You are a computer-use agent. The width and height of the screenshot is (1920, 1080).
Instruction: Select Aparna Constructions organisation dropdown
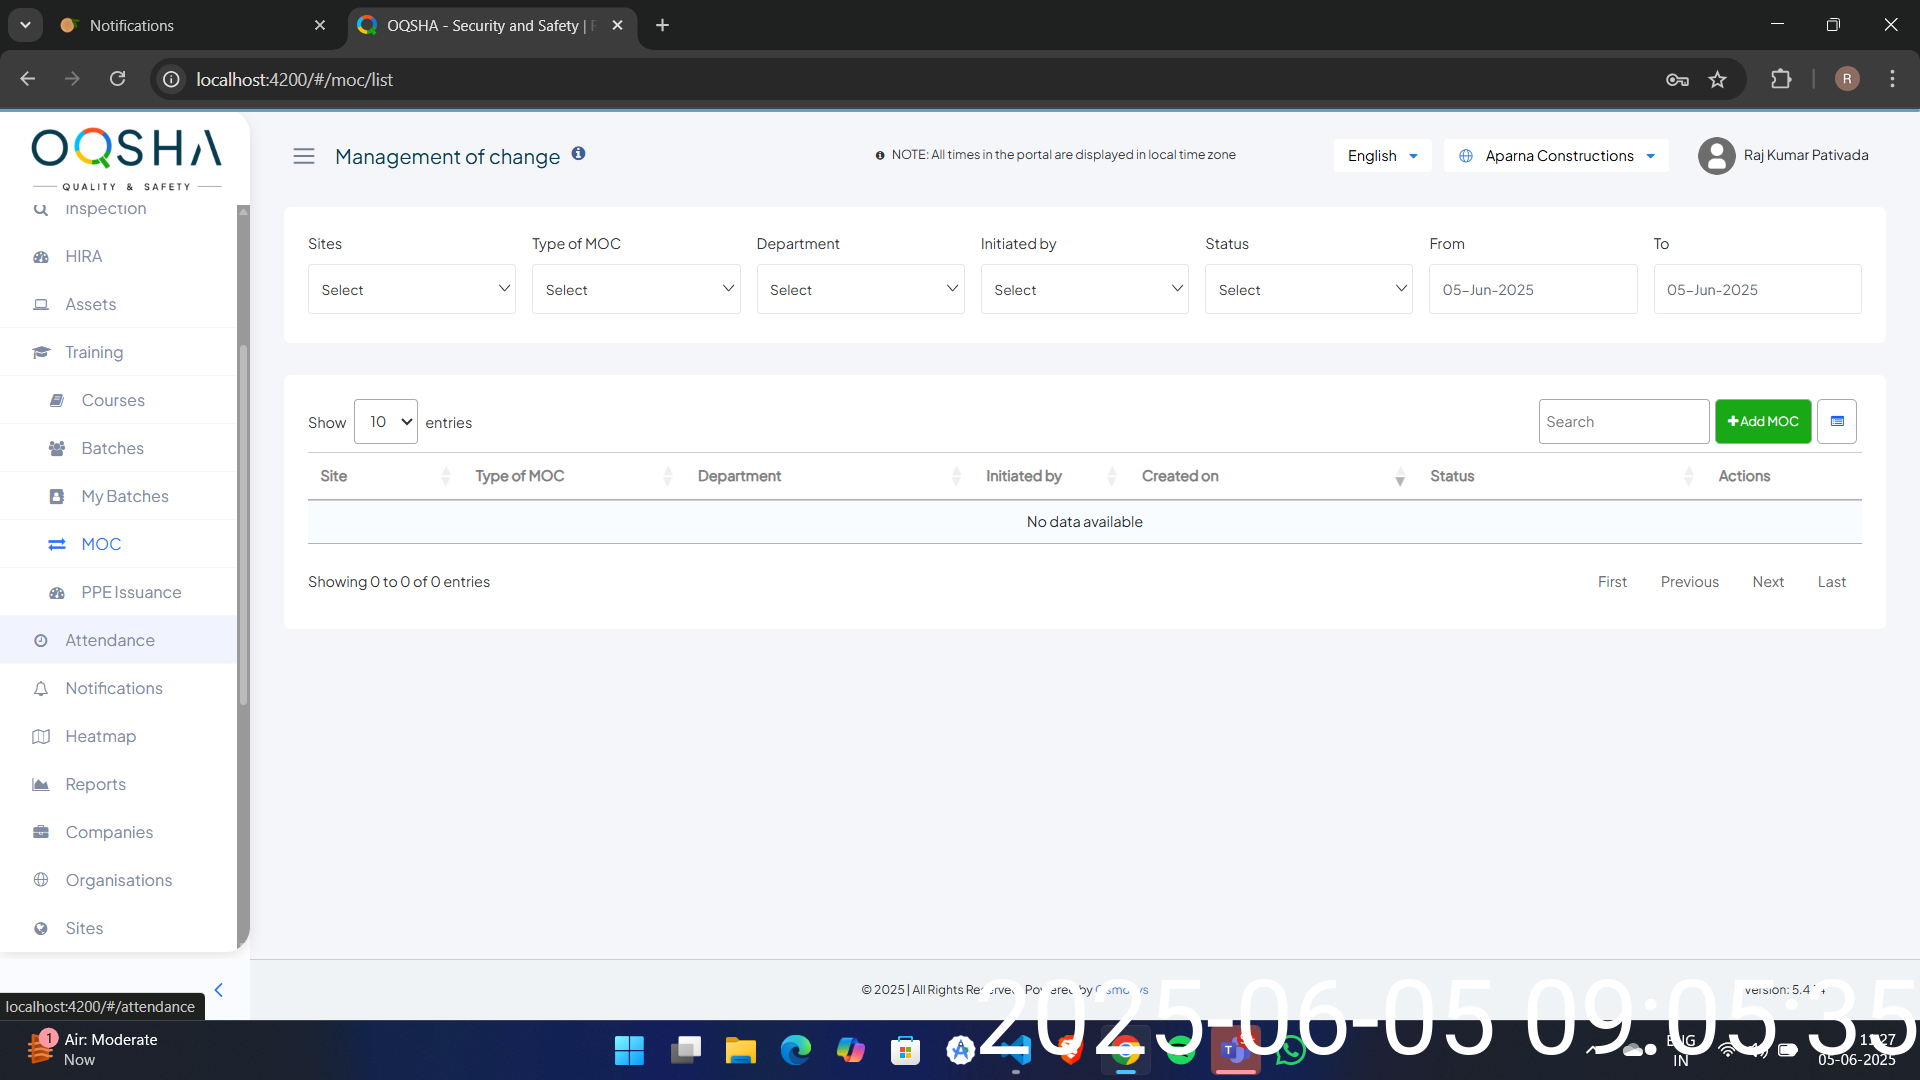click(x=1557, y=156)
